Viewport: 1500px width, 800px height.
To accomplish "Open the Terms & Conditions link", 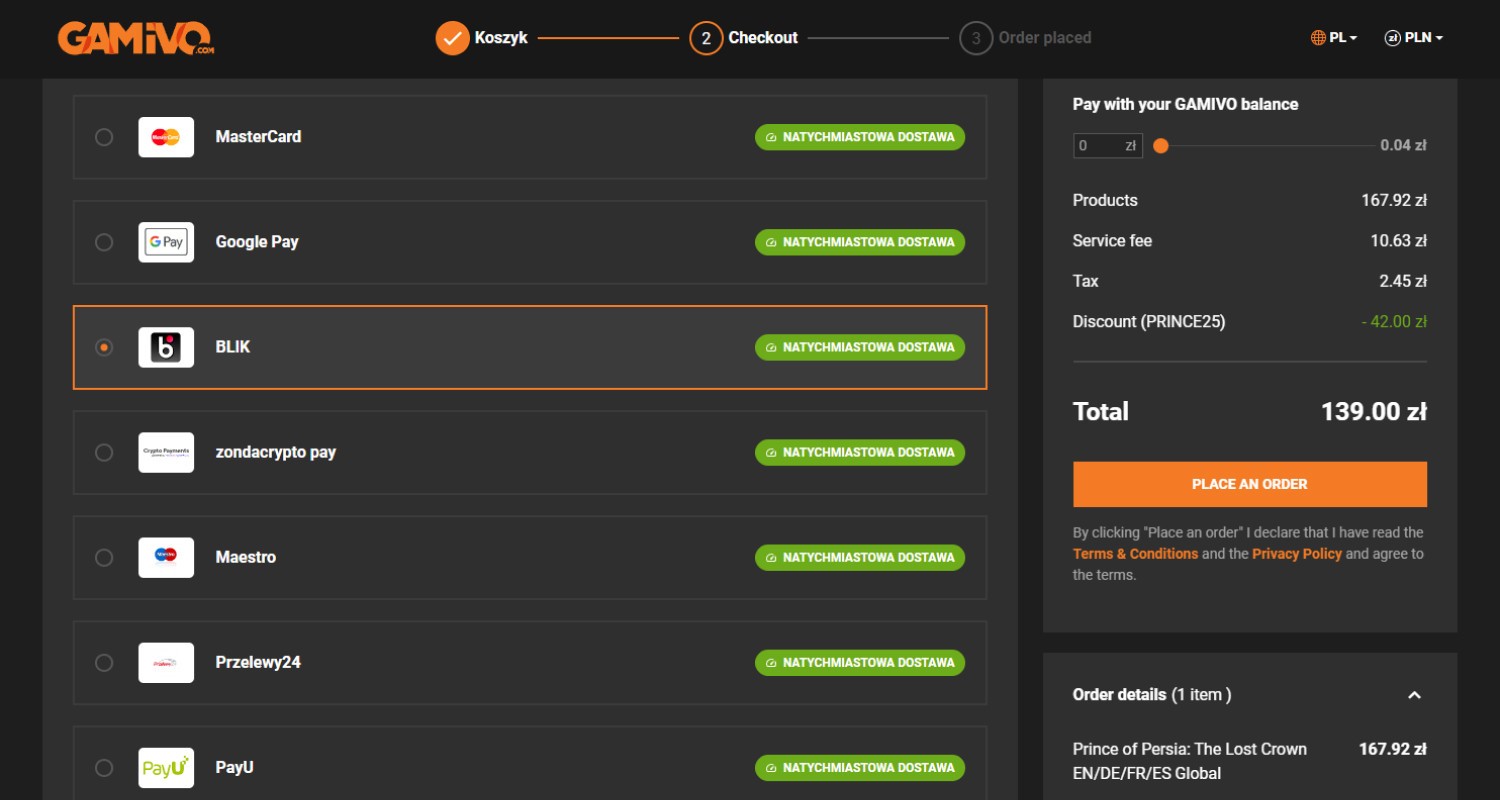I will click(x=1135, y=554).
